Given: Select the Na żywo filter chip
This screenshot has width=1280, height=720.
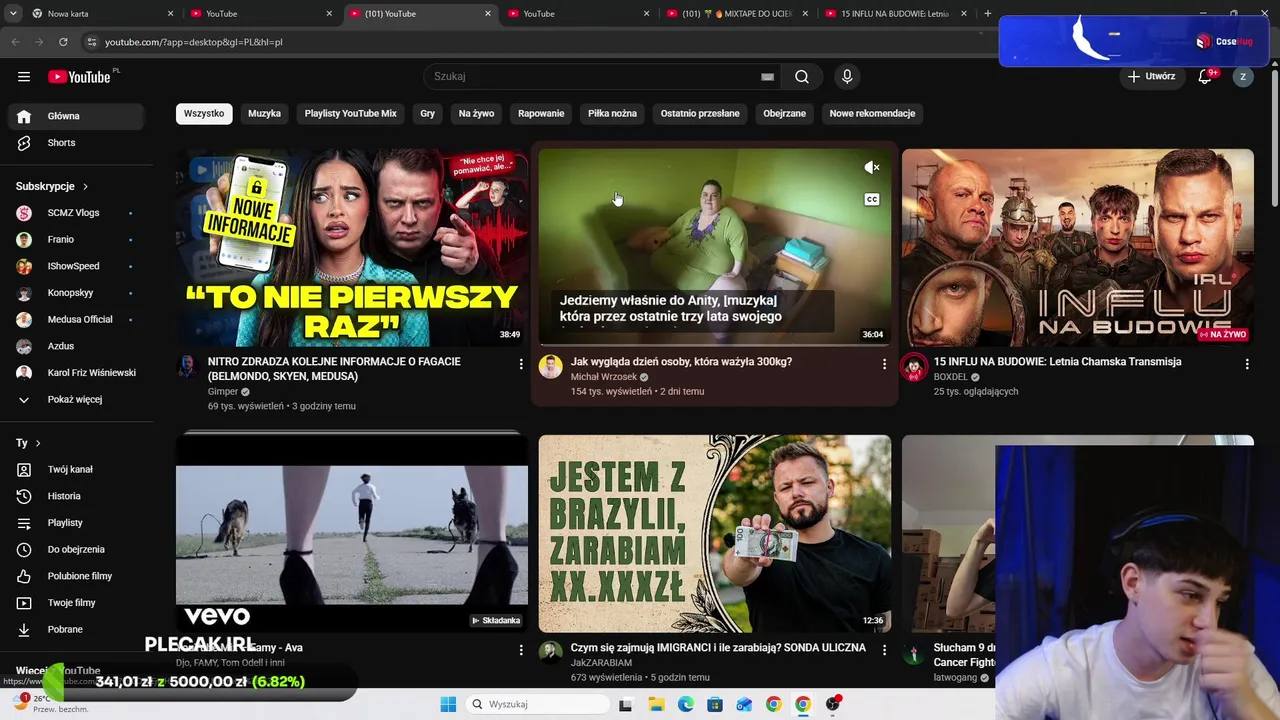Looking at the screenshot, I should pos(477,114).
